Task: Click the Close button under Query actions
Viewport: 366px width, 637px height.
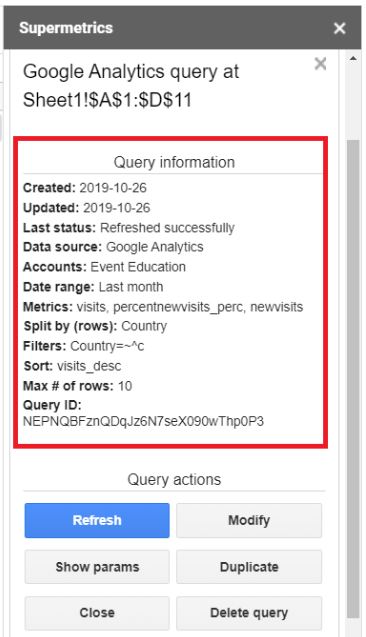Action: click(x=97, y=613)
